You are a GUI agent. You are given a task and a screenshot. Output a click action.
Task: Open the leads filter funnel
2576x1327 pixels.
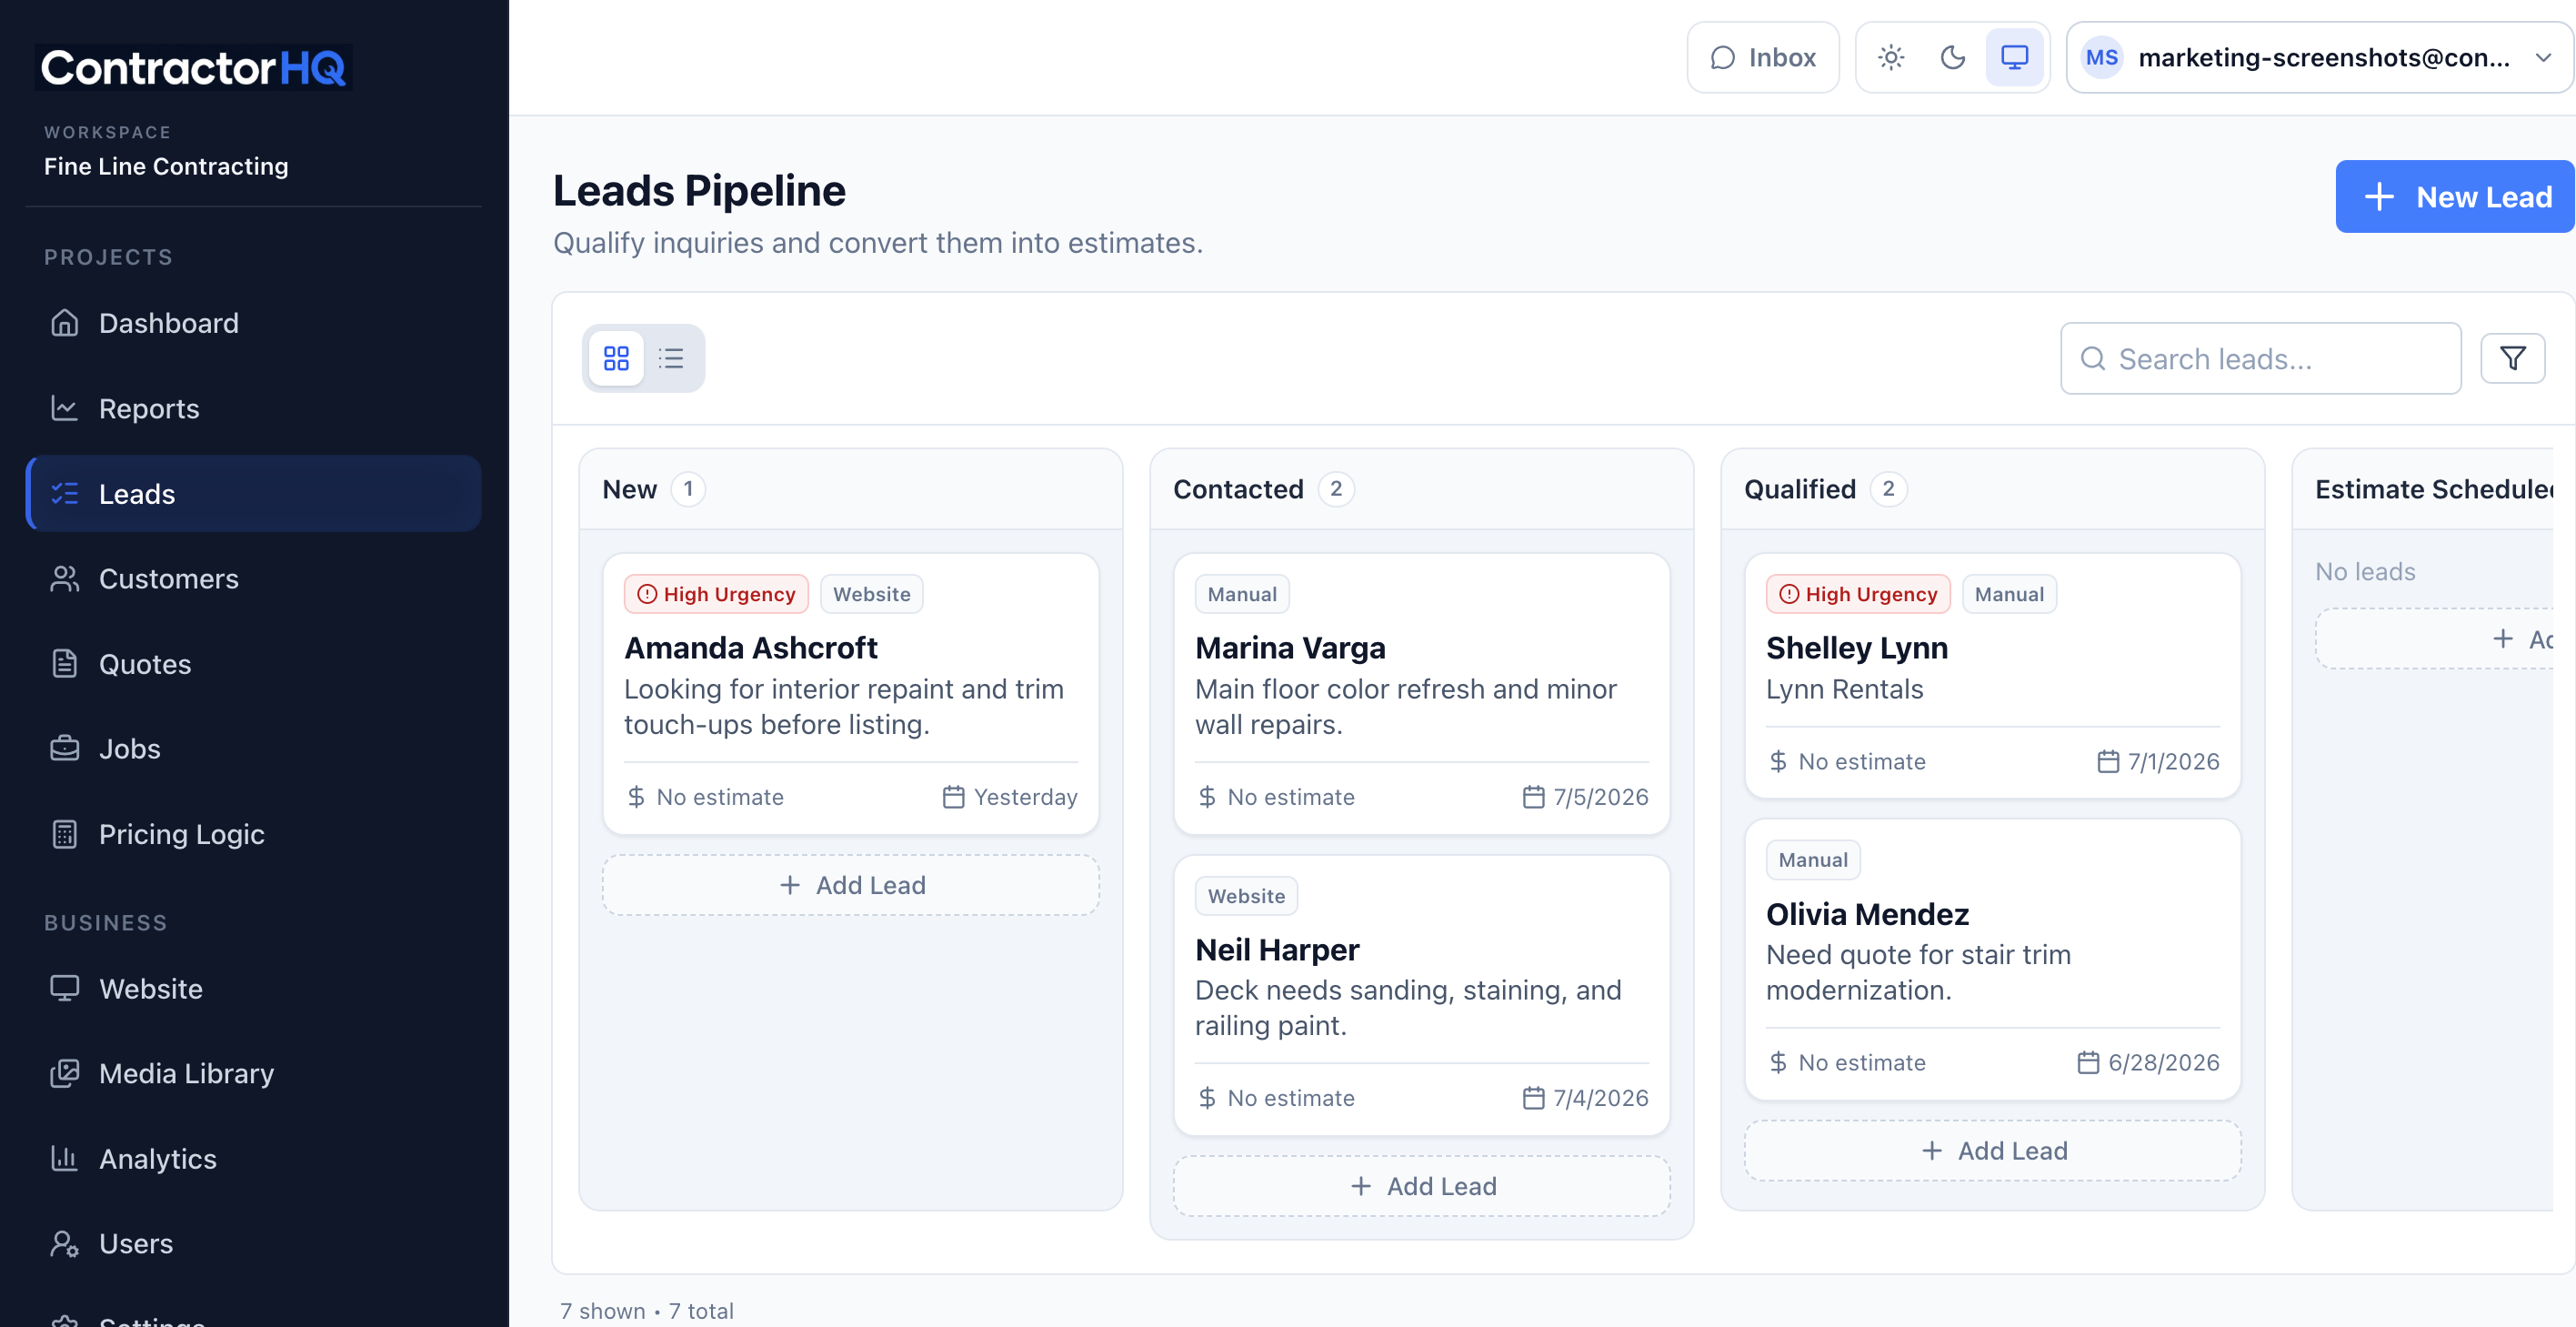click(2512, 358)
